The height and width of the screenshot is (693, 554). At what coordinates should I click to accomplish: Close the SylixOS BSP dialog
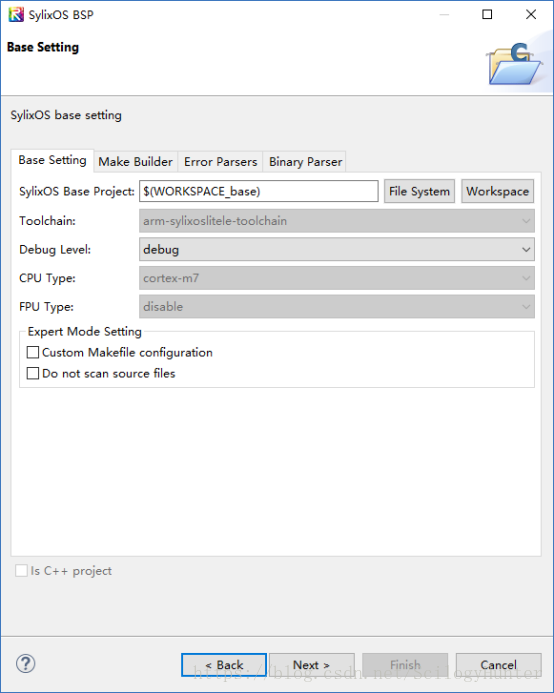[531, 15]
